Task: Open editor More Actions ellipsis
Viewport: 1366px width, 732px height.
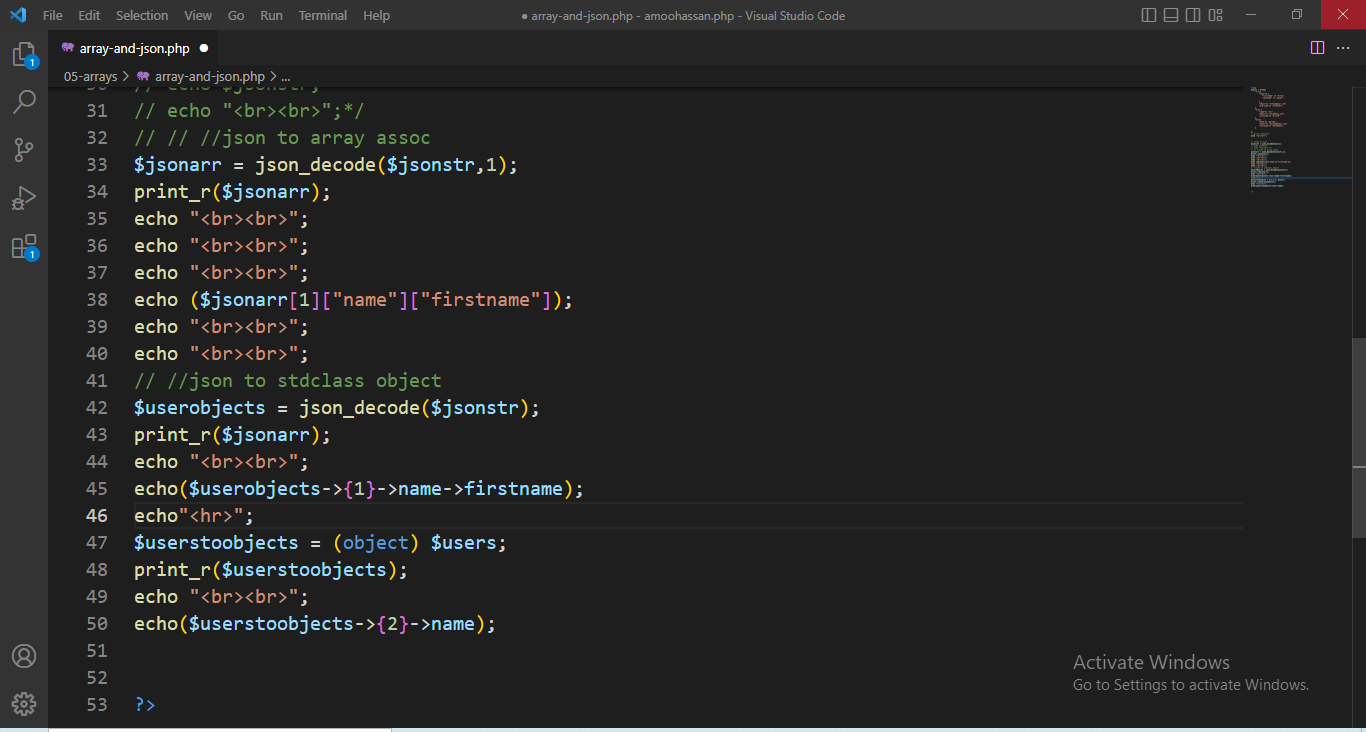Action: coord(1345,47)
